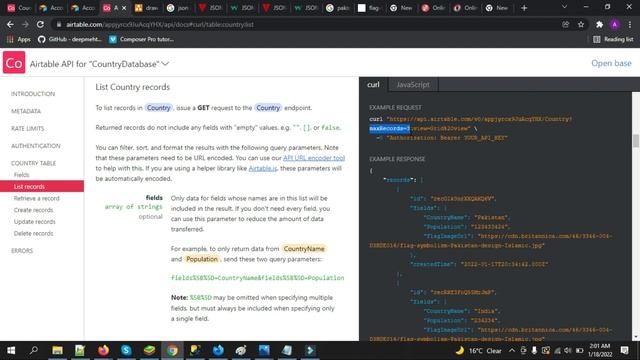Open the Airtable.js library link
Viewport: 640px width, 360px height.
263,168
